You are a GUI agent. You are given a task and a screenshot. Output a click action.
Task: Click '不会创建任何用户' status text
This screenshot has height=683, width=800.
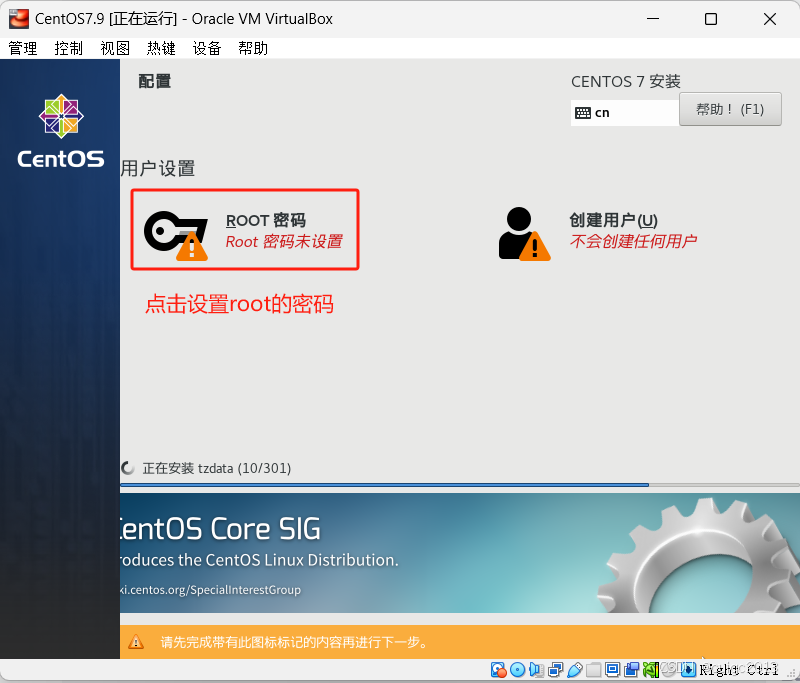click(633, 241)
